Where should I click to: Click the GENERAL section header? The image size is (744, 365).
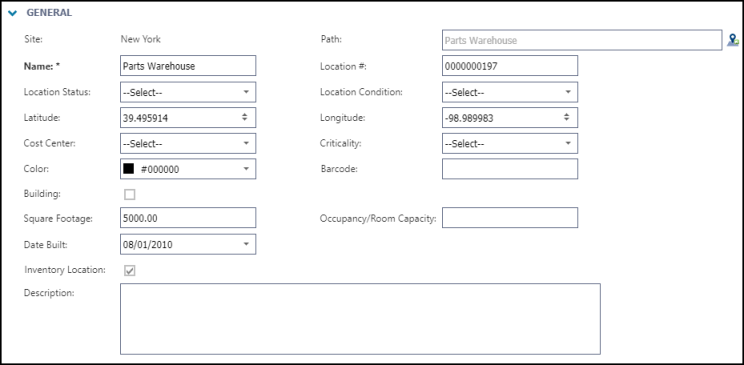(x=49, y=13)
